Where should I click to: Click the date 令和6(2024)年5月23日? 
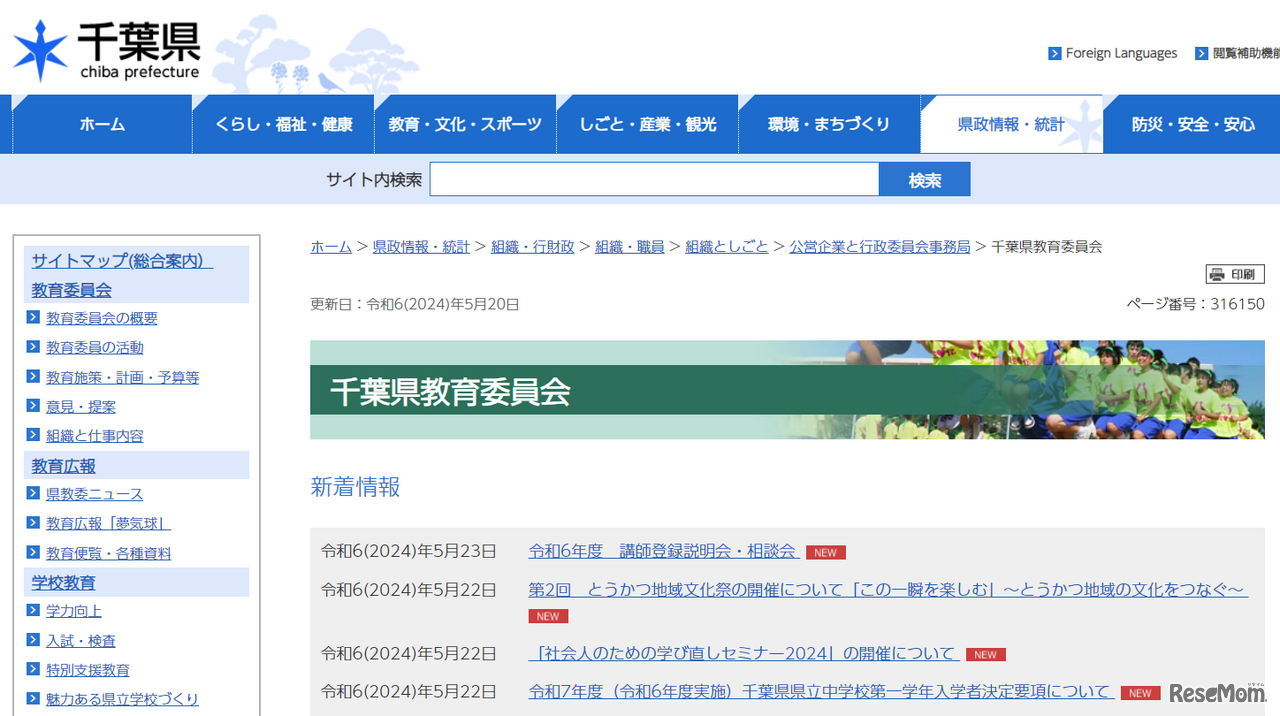click(x=409, y=551)
